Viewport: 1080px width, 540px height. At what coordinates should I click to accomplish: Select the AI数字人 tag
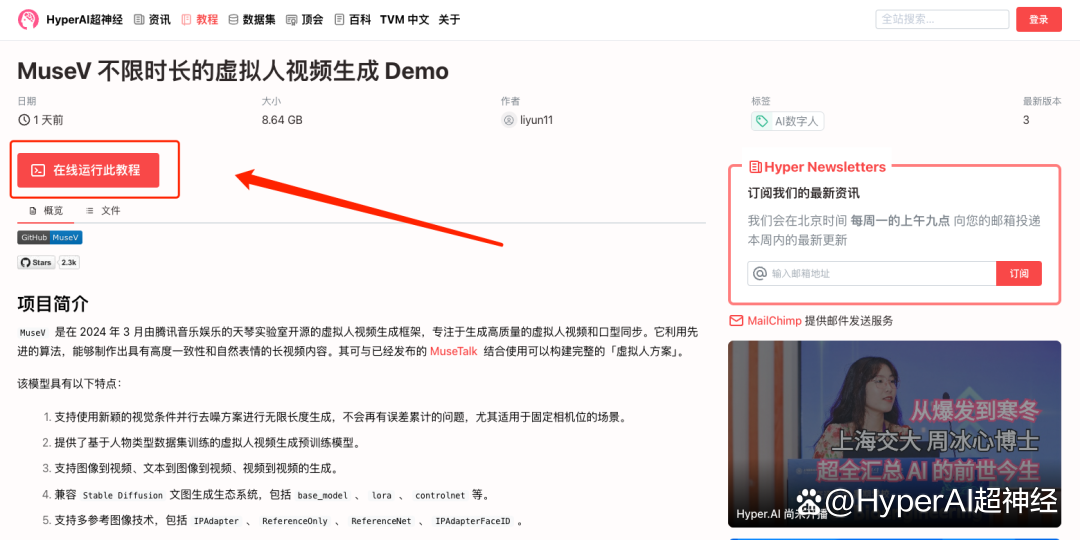point(787,121)
